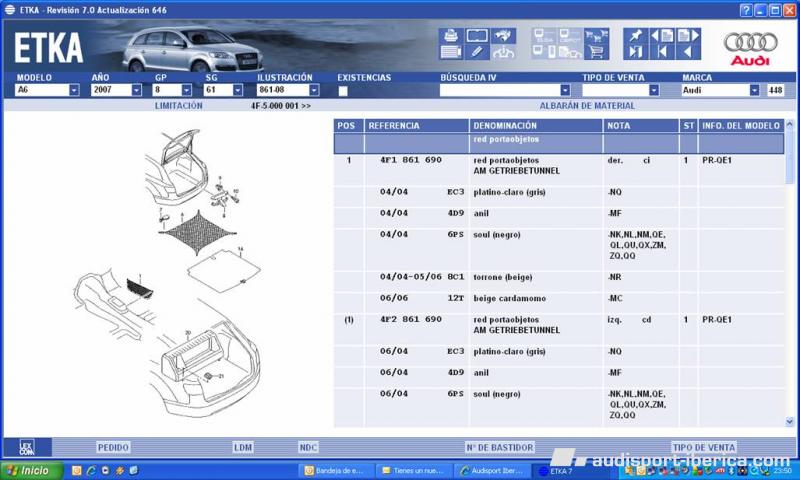Select the pencil edit icon
Image resolution: width=800 pixels, height=480 pixels.
point(477,52)
